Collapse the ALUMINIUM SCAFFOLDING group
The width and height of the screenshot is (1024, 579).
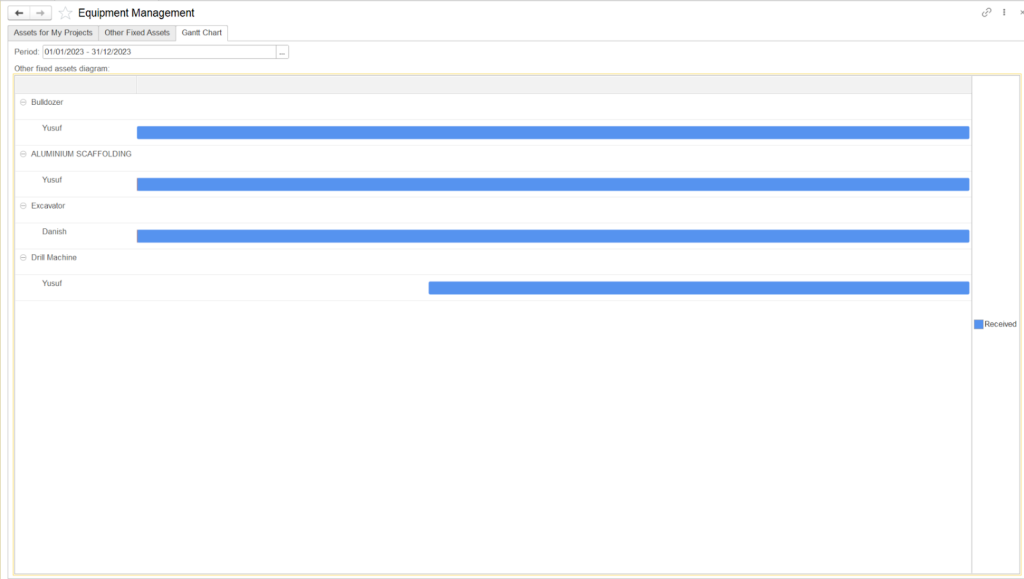[x=23, y=154]
